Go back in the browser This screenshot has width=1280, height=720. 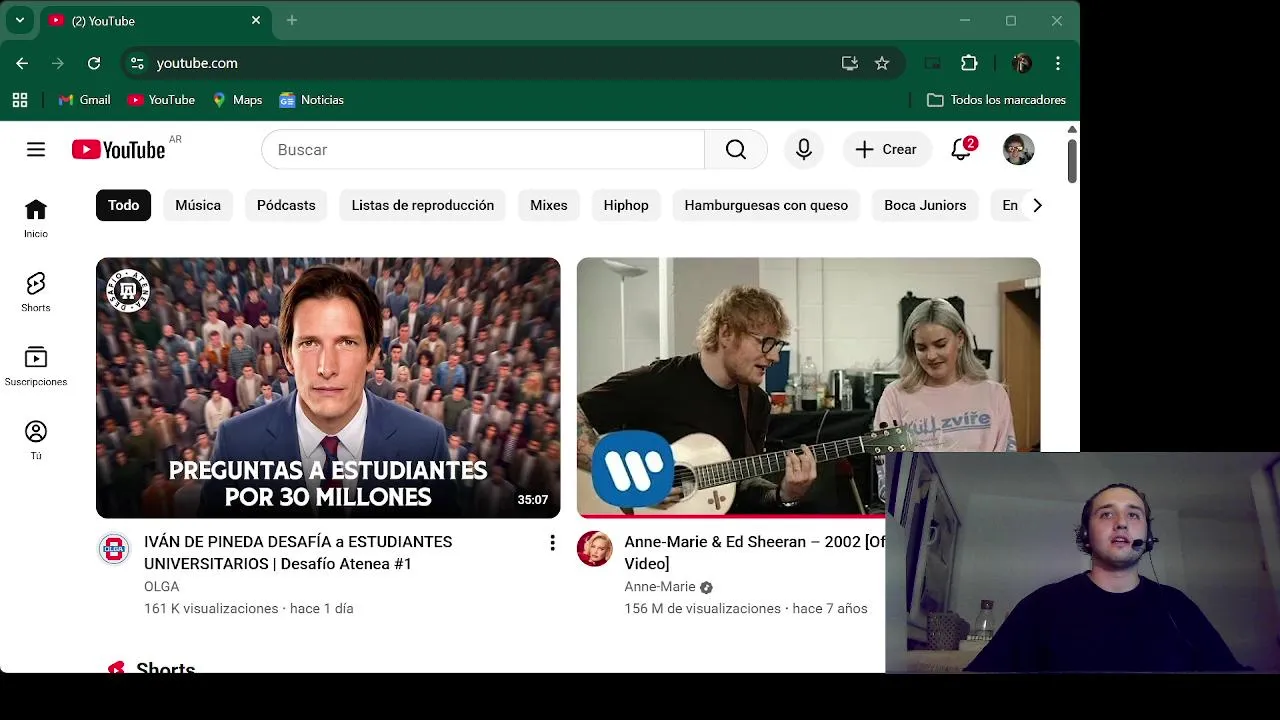(22, 63)
